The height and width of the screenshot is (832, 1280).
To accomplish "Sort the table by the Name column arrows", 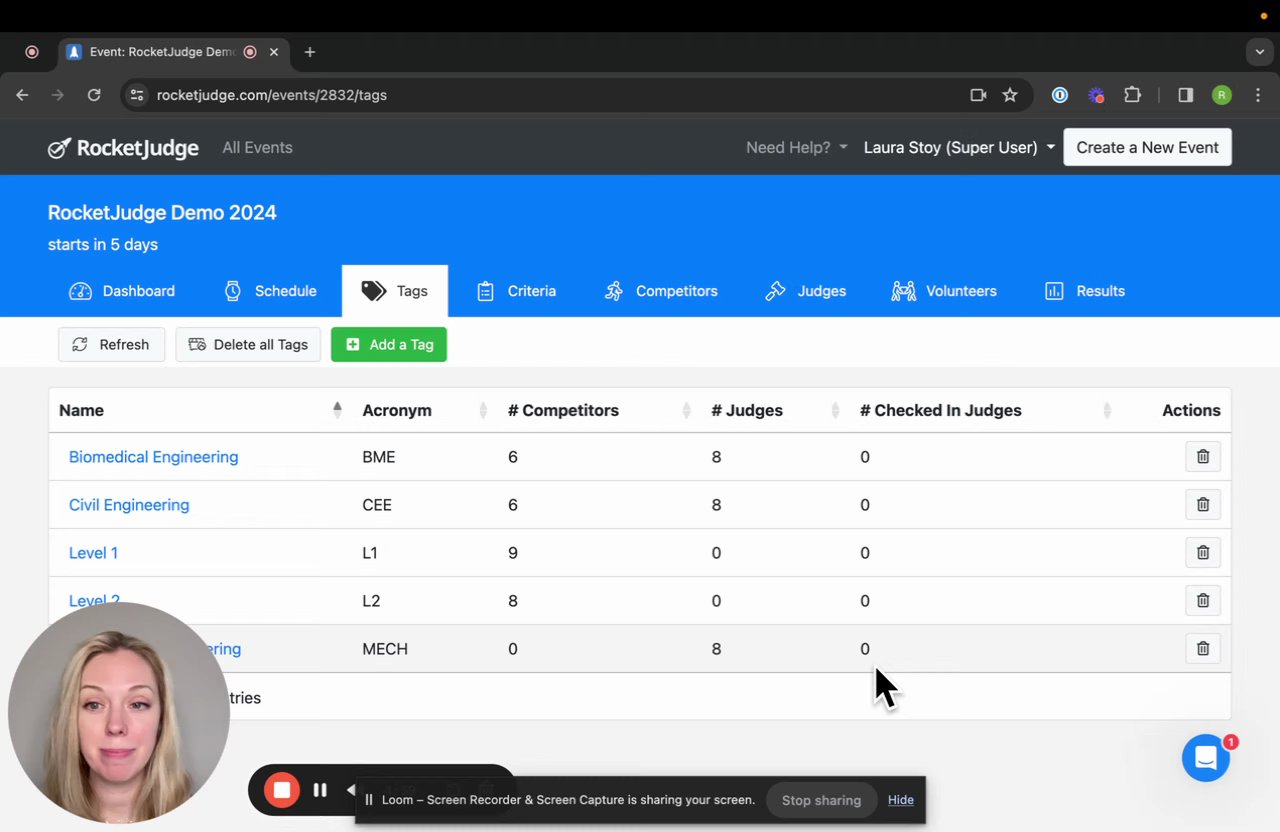I will 337,410.
